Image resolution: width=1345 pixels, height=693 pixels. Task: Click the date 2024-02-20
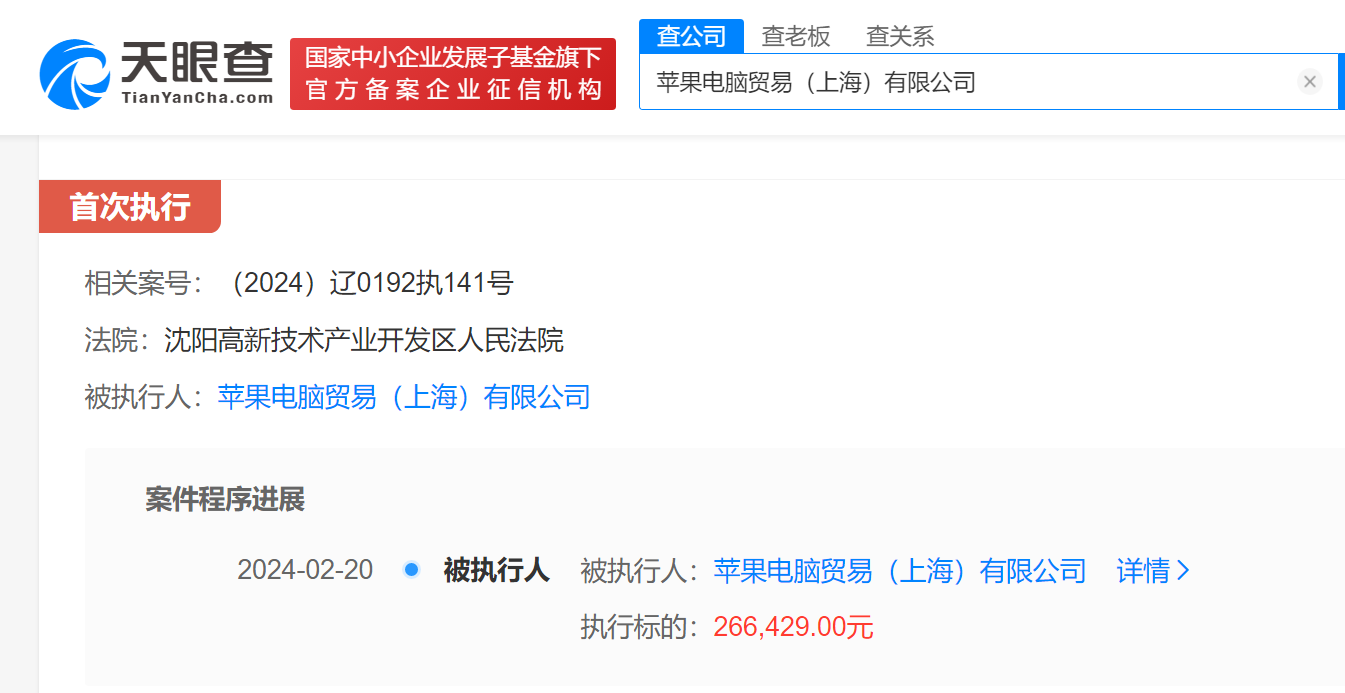(305, 570)
